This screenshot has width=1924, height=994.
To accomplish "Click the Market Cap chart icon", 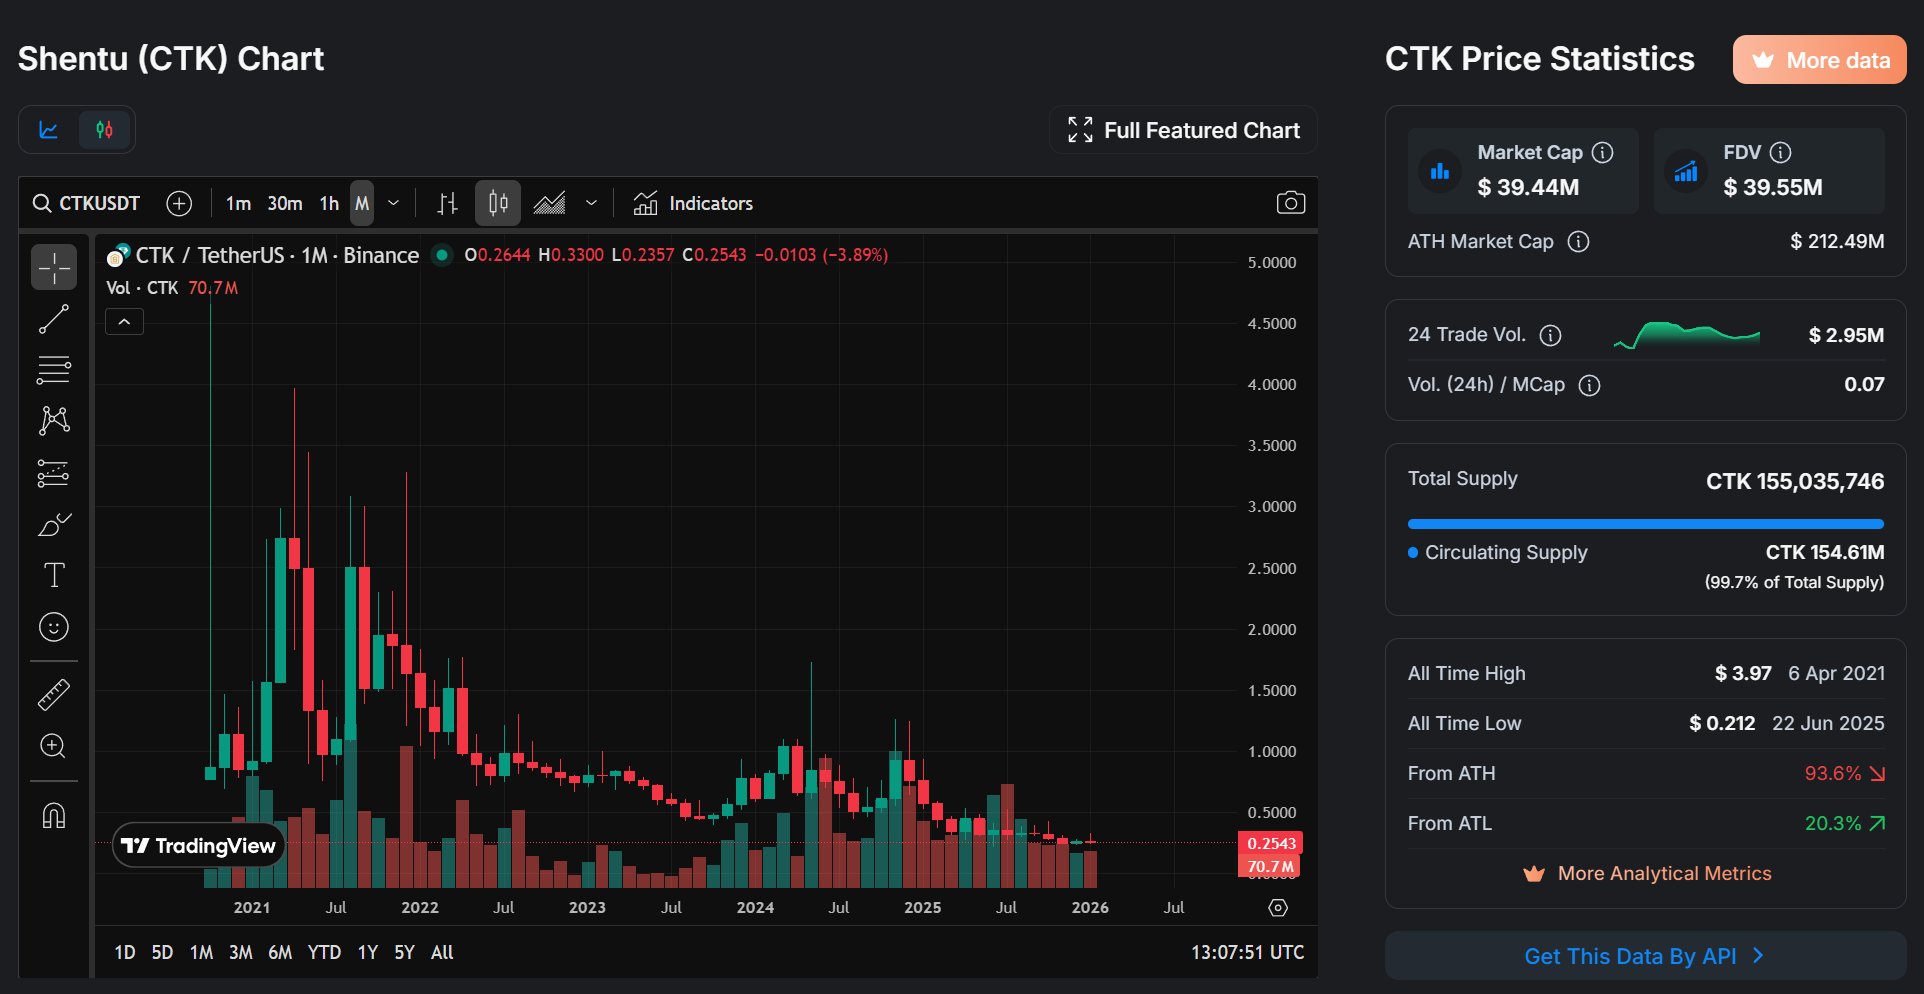I will tap(1440, 171).
